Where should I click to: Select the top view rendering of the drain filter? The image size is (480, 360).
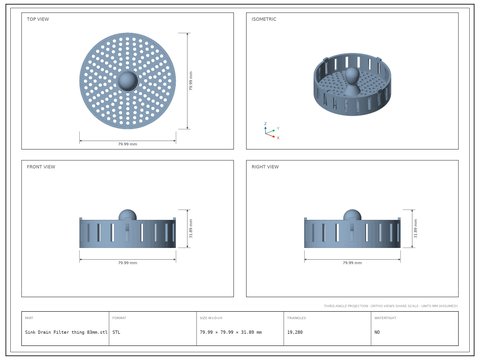tap(128, 81)
